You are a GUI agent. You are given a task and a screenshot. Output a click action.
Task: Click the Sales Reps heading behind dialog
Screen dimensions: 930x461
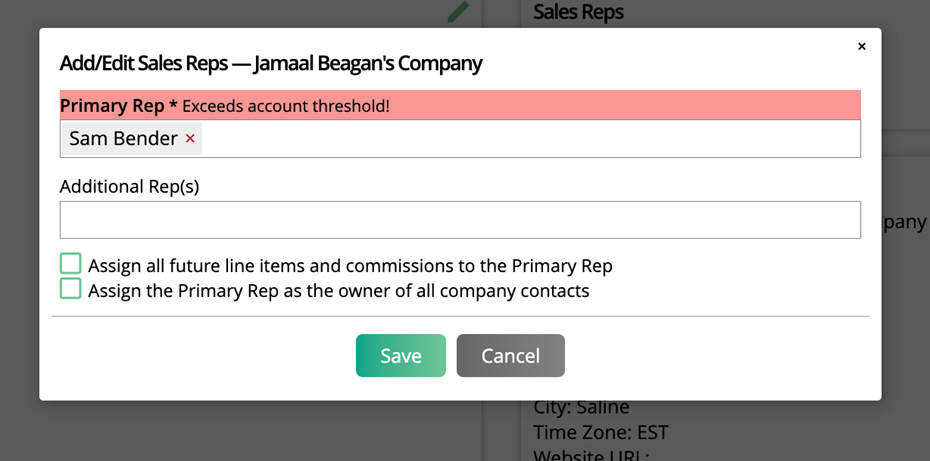tap(578, 12)
